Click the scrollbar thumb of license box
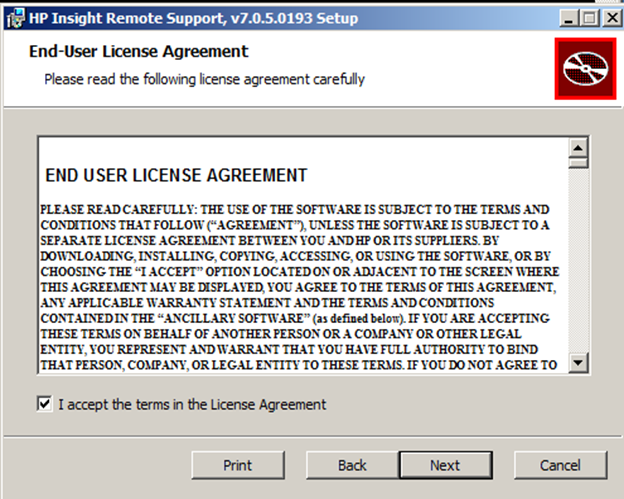Viewport: 624px width, 499px height. click(578, 163)
